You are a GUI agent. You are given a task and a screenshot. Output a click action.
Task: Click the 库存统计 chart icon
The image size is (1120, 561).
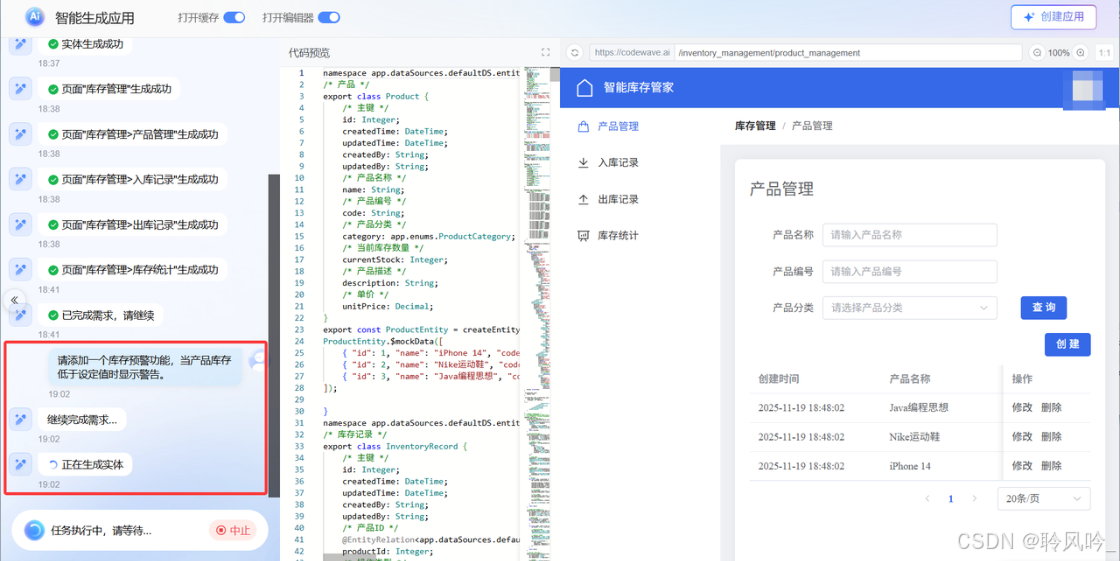pyautogui.click(x=584, y=235)
